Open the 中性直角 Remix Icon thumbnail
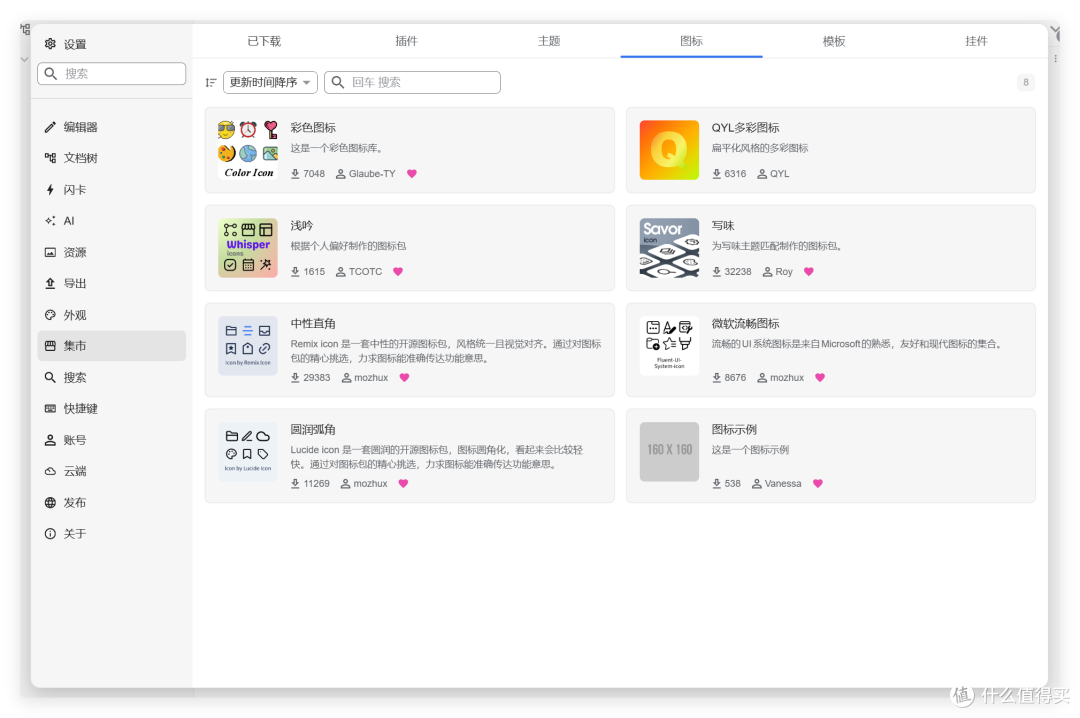 point(248,346)
